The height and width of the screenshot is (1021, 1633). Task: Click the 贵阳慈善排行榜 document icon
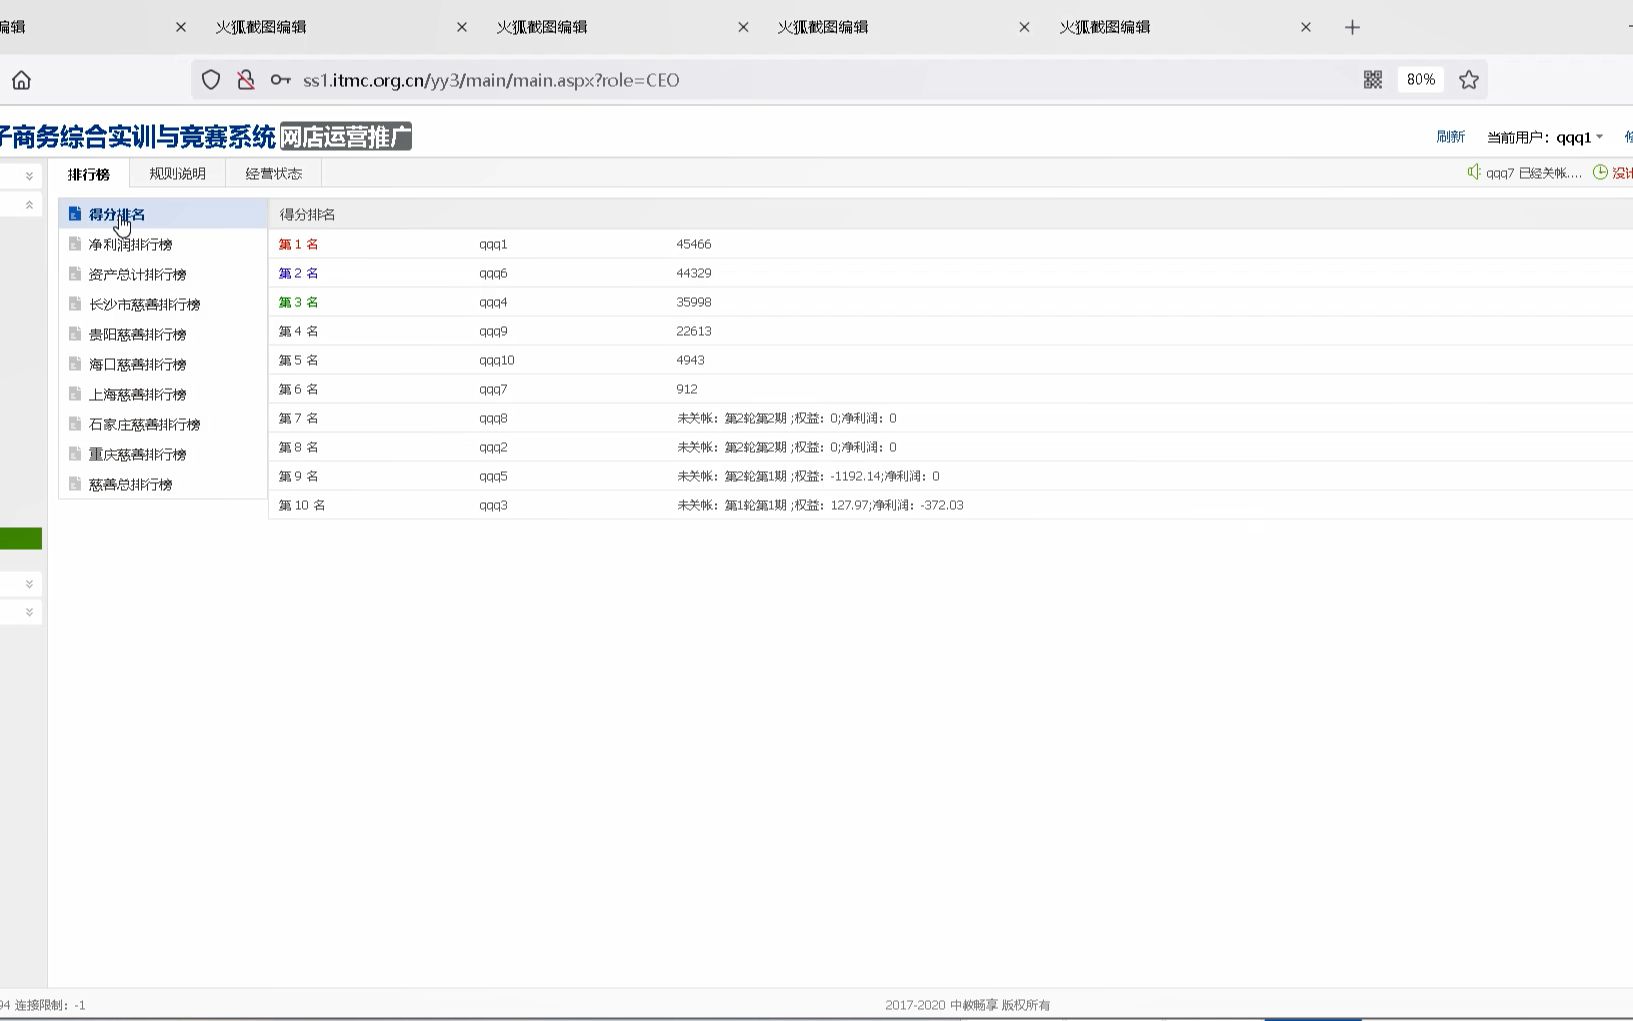(x=75, y=334)
